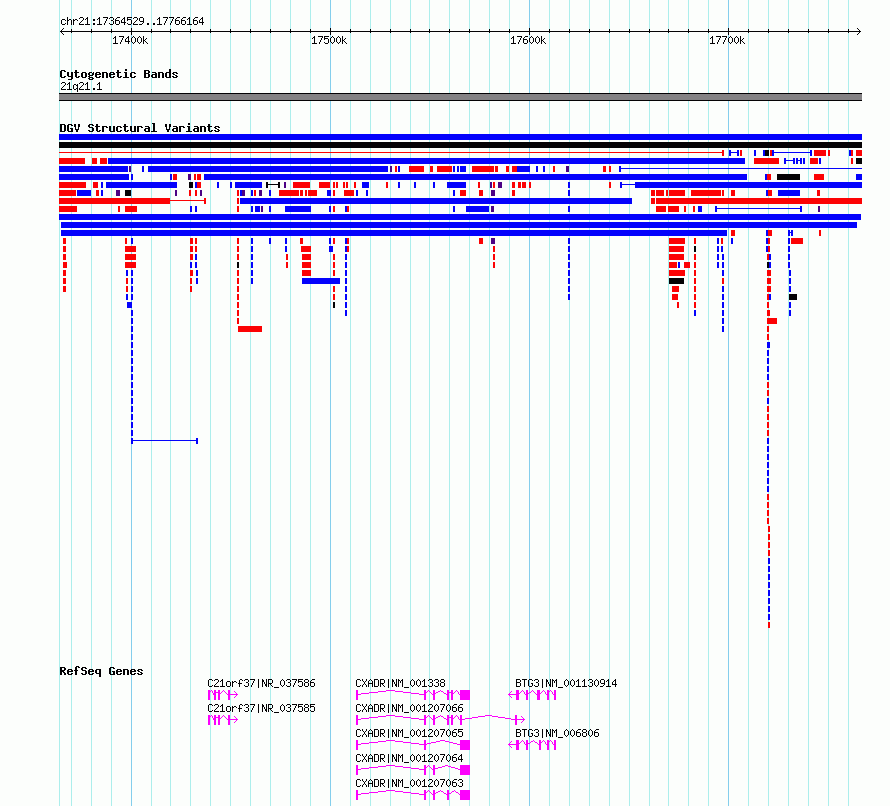
Task: Open the BTG3|NM_006806 transcript label
Action: point(557,733)
